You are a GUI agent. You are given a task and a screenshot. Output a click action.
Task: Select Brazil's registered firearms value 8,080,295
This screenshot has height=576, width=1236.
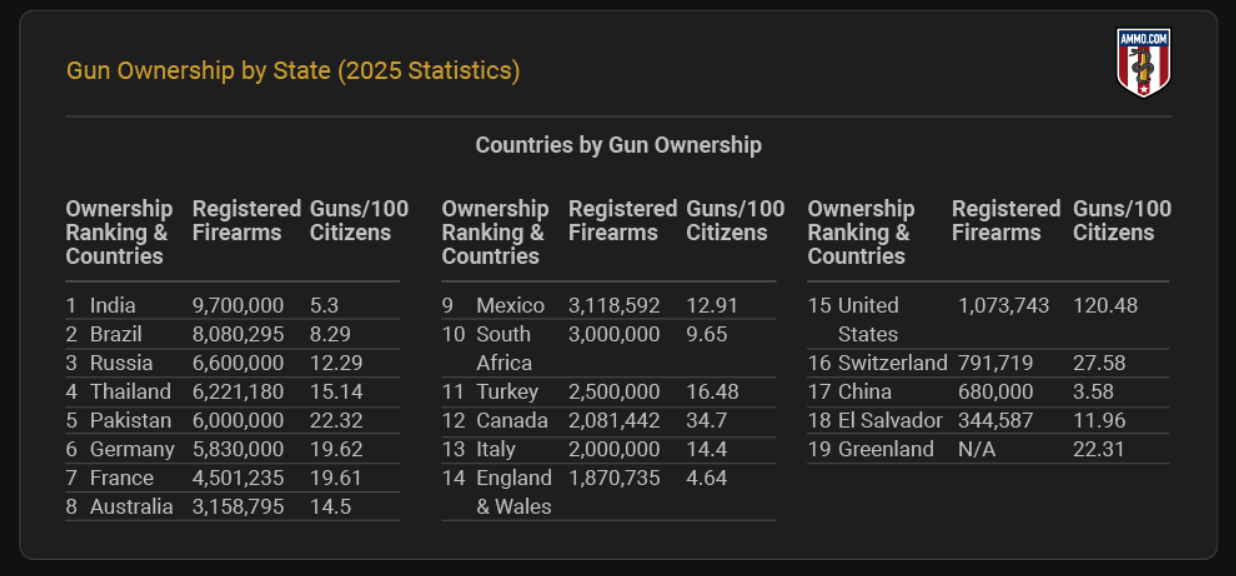pos(238,334)
